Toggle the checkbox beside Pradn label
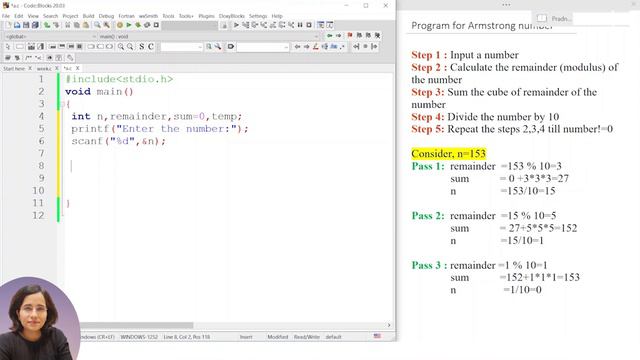 click(542, 18)
